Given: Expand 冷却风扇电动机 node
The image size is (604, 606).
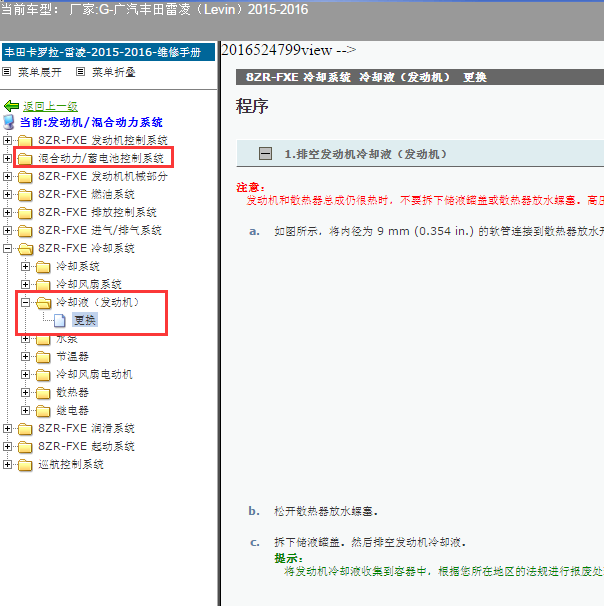Looking at the screenshot, I should (x=26, y=374).
